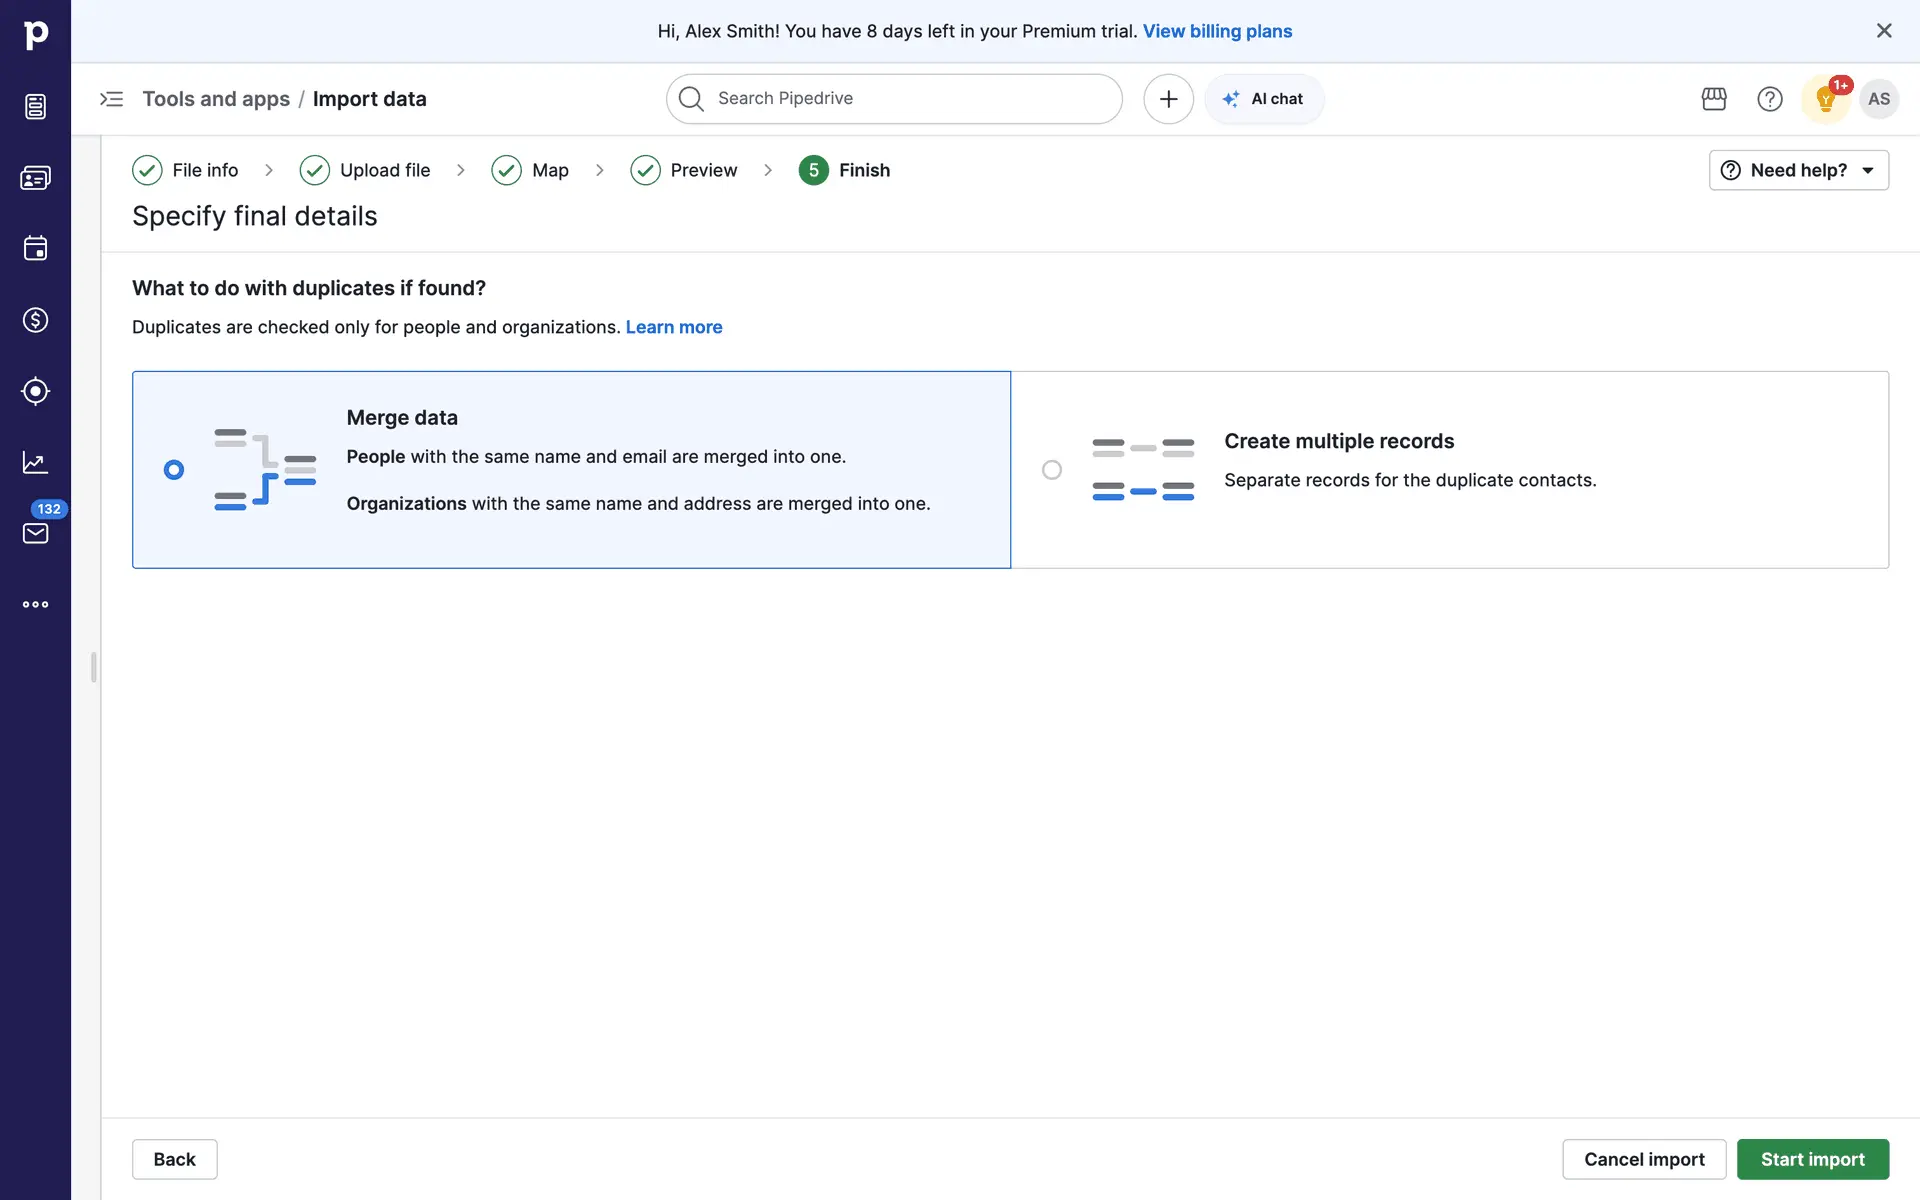The height and width of the screenshot is (1200, 1920).
Task: Click the Start import button
Action: tap(1812, 1159)
